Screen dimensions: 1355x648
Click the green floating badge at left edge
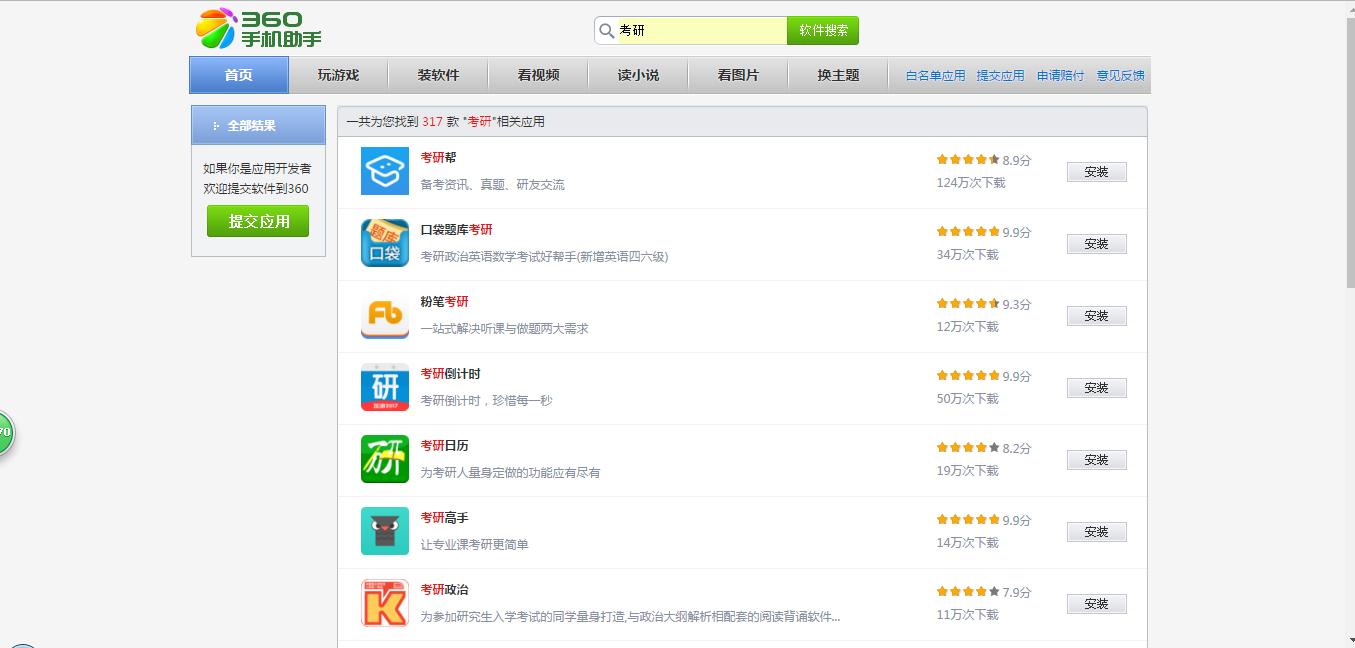click(x=5, y=433)
